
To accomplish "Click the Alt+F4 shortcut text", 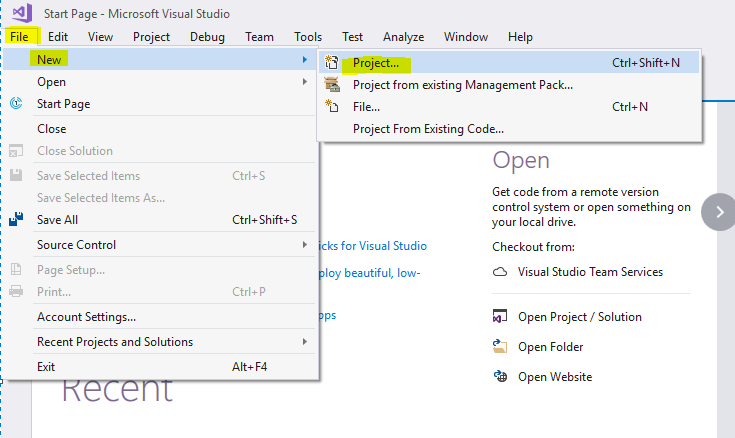I will 249,367.
